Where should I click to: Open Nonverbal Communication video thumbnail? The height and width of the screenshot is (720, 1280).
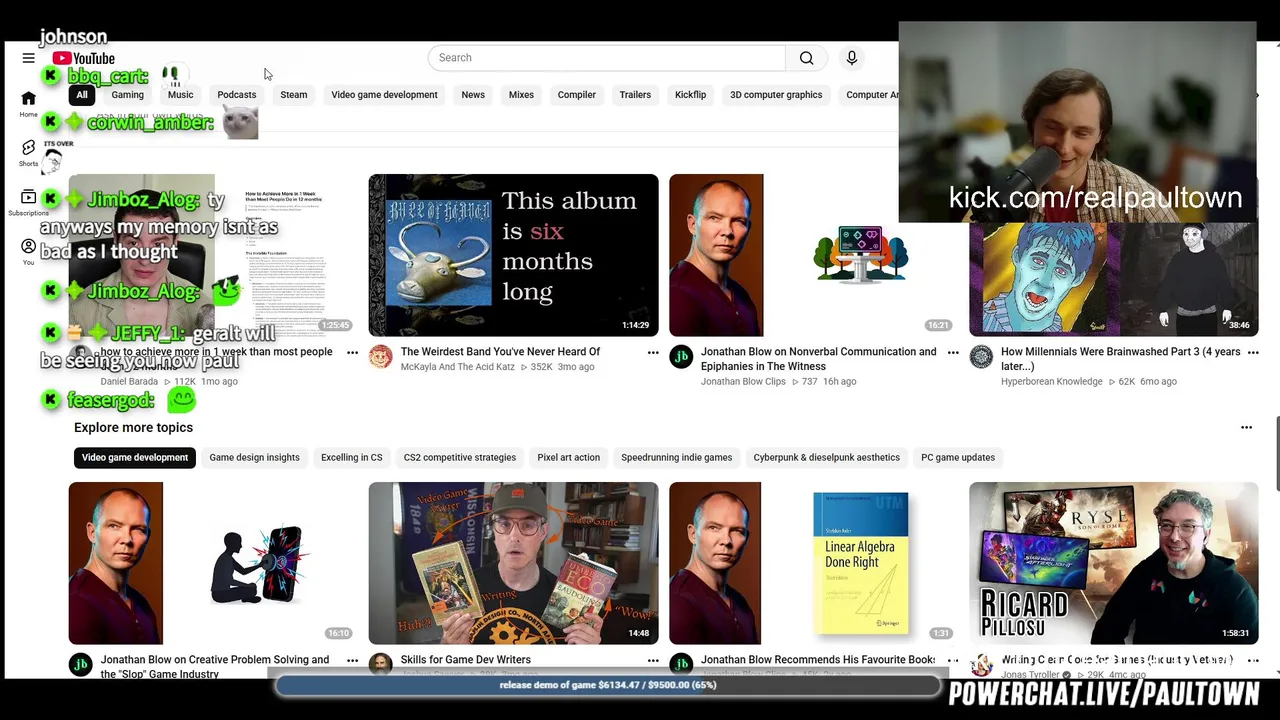[x=814, y=255]
